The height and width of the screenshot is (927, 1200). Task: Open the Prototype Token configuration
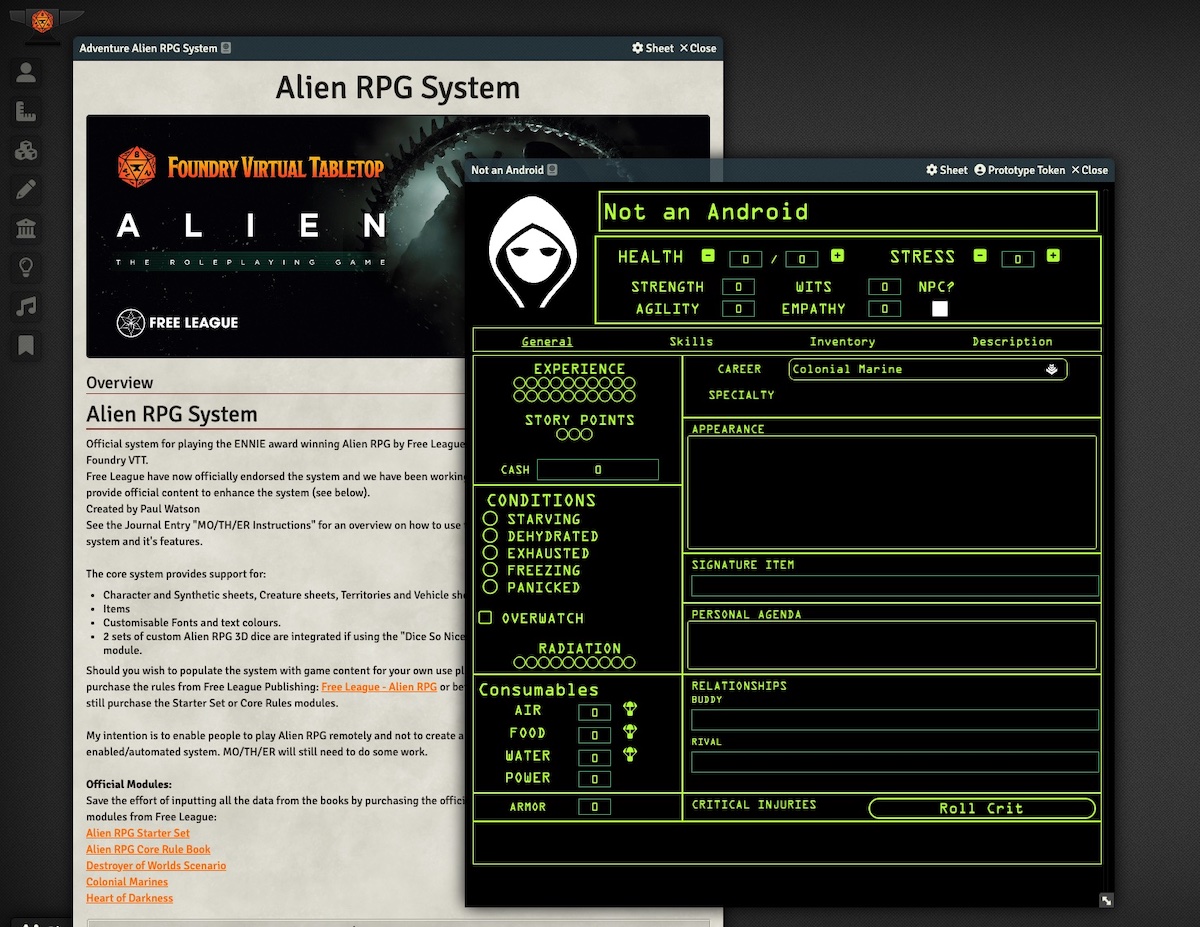(1019, 170)
